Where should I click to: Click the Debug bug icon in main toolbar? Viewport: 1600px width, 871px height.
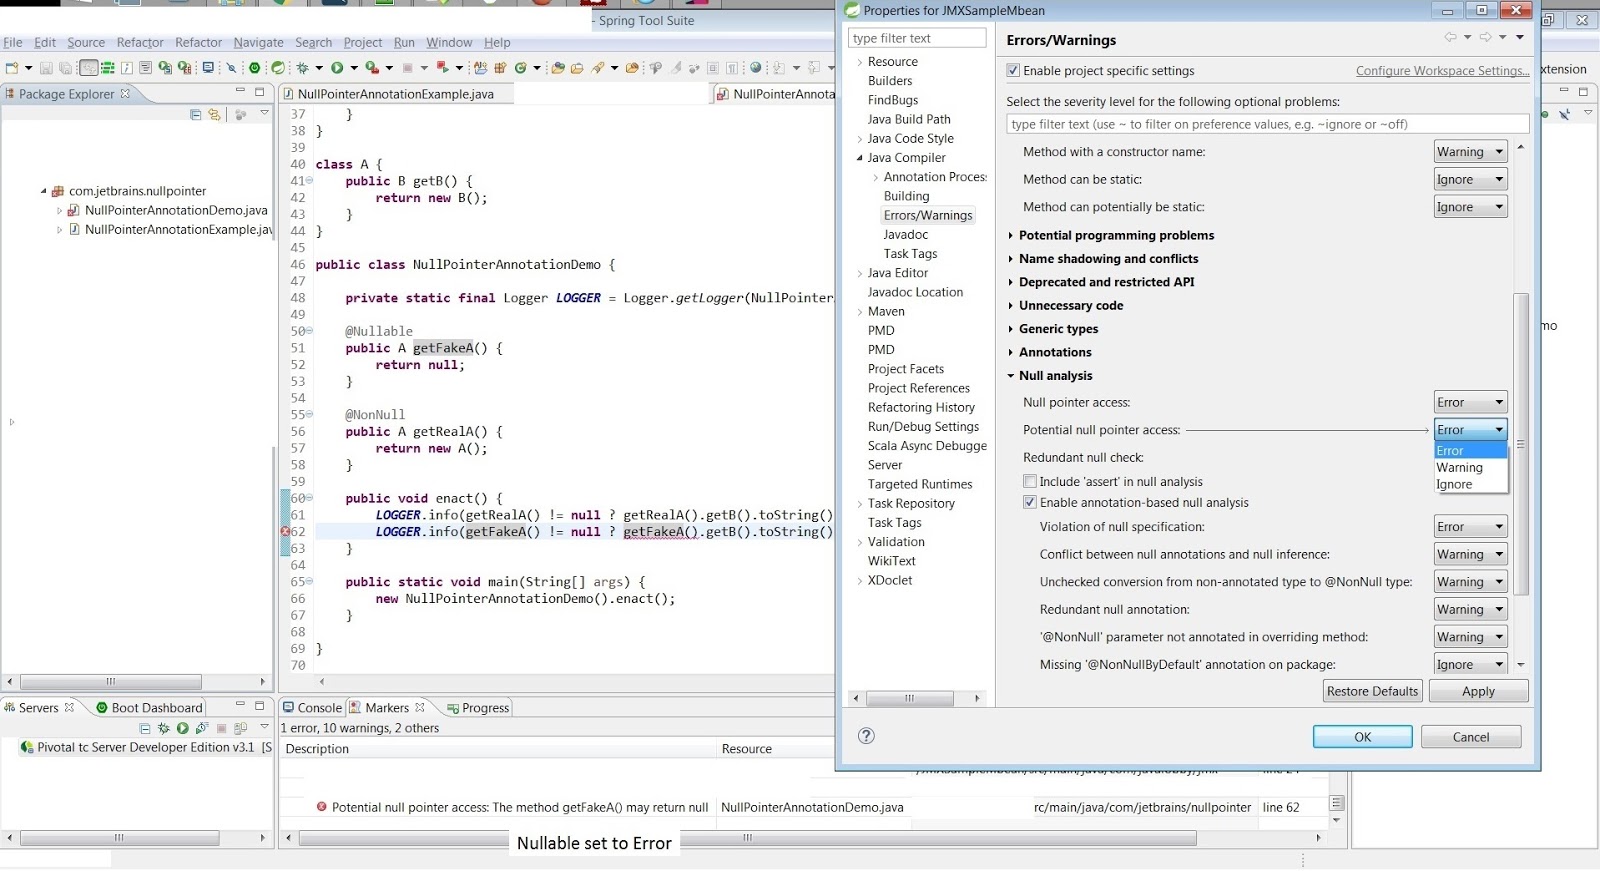tap(301, 68)
